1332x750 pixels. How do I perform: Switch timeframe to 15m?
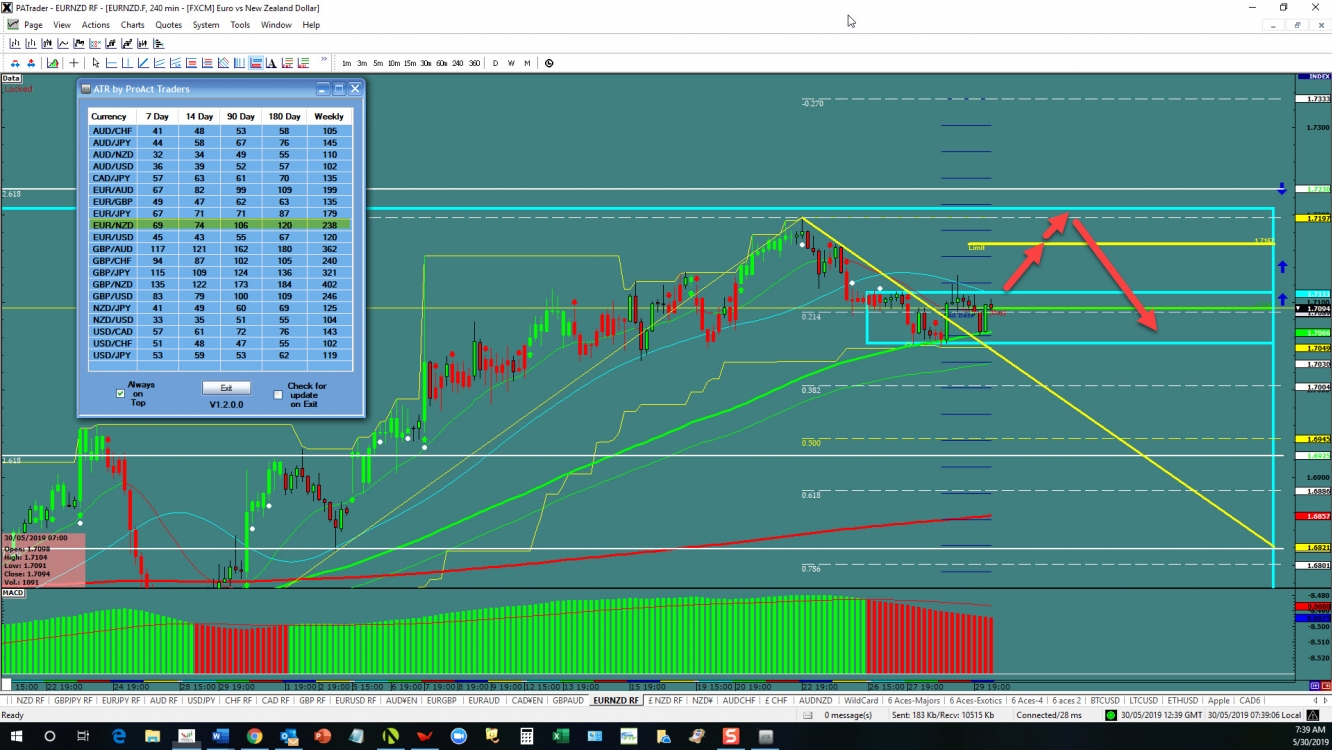(x=410, y=63)
